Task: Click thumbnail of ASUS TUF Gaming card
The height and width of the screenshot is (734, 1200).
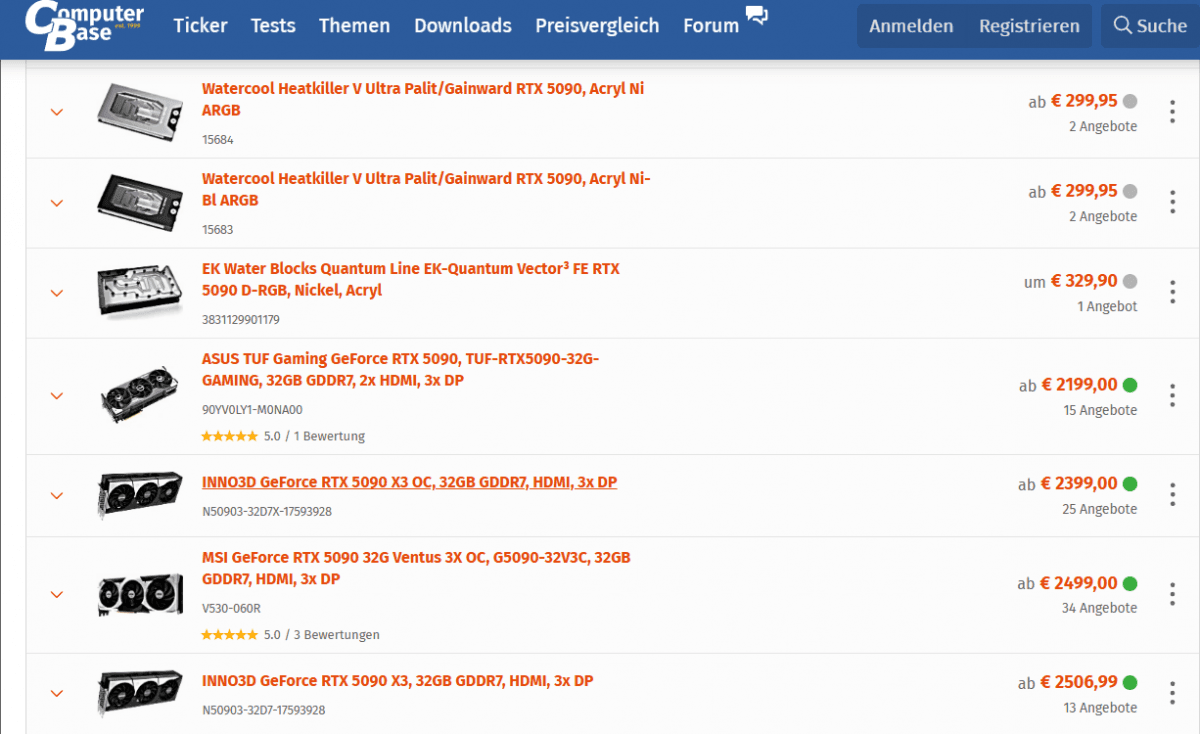Action: (x=139, y=395)
